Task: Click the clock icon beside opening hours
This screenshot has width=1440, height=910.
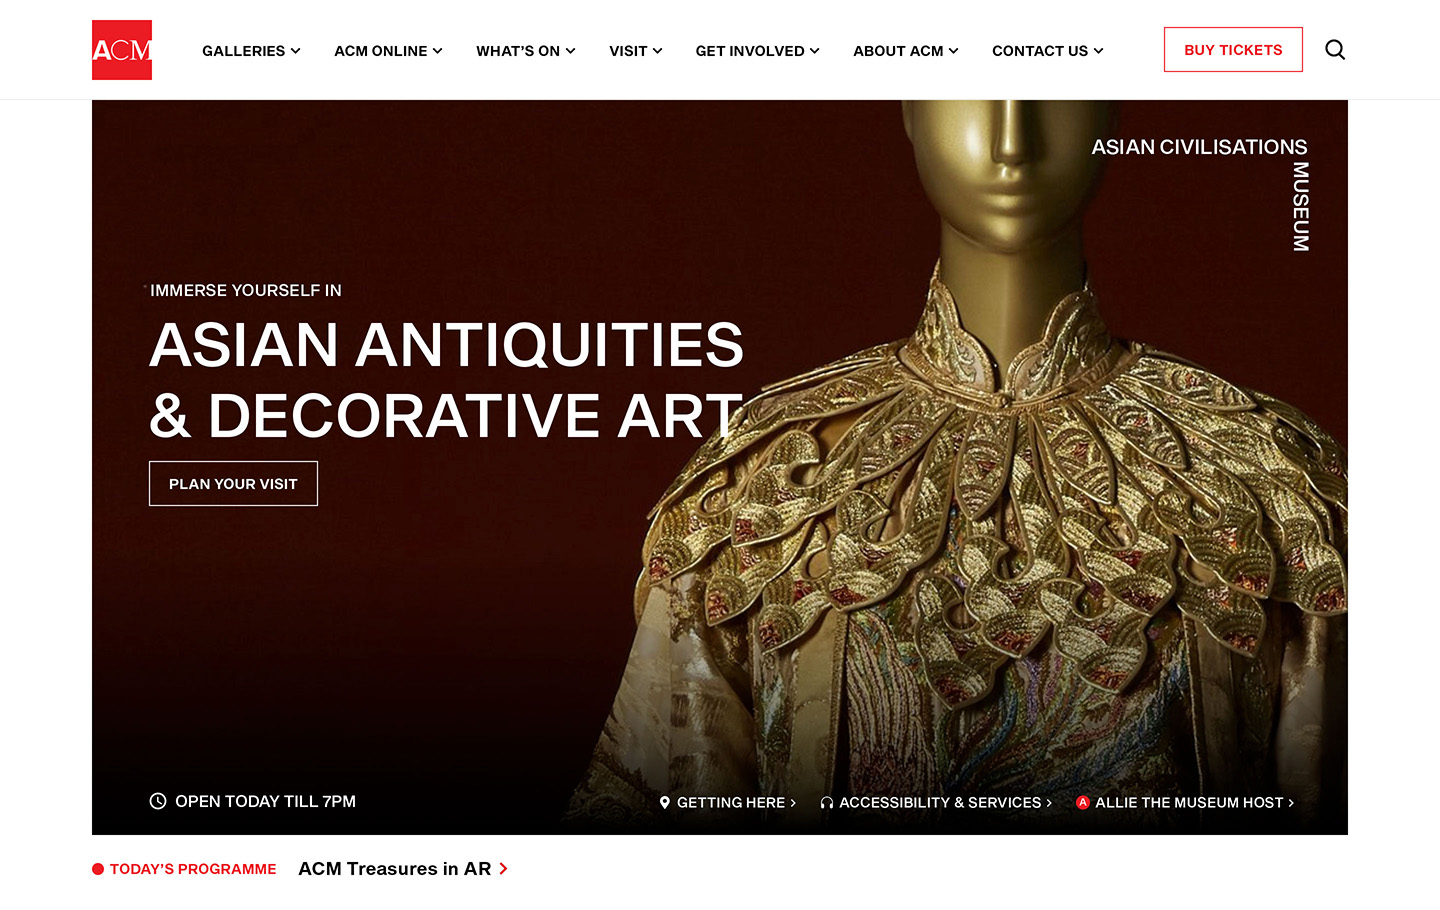Action: [x=158, y=801]
